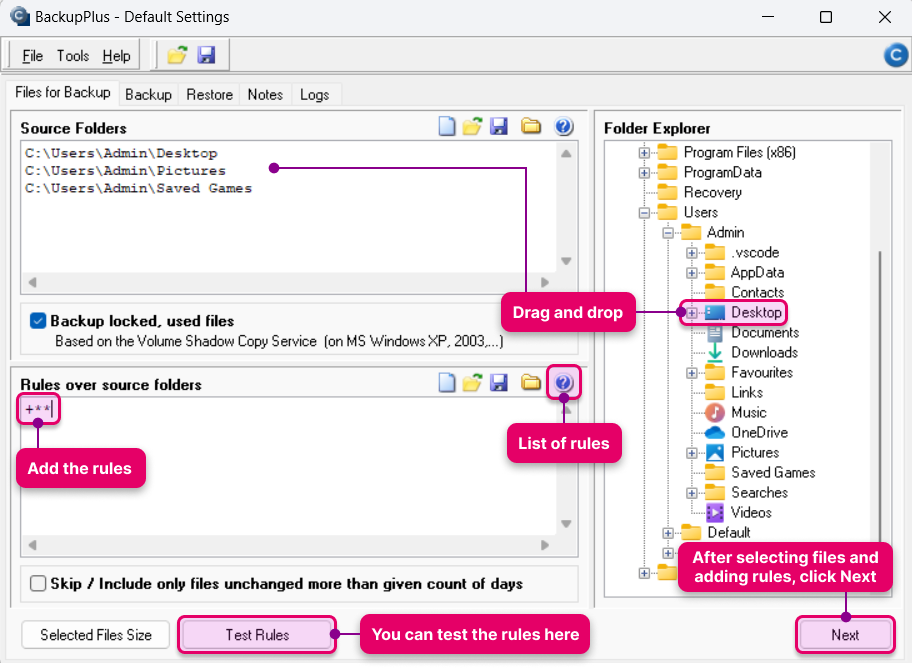The width and height of the screenshot is (912, 668).
Task: Click the save icon in Source Folders
Action: (499, 126)
